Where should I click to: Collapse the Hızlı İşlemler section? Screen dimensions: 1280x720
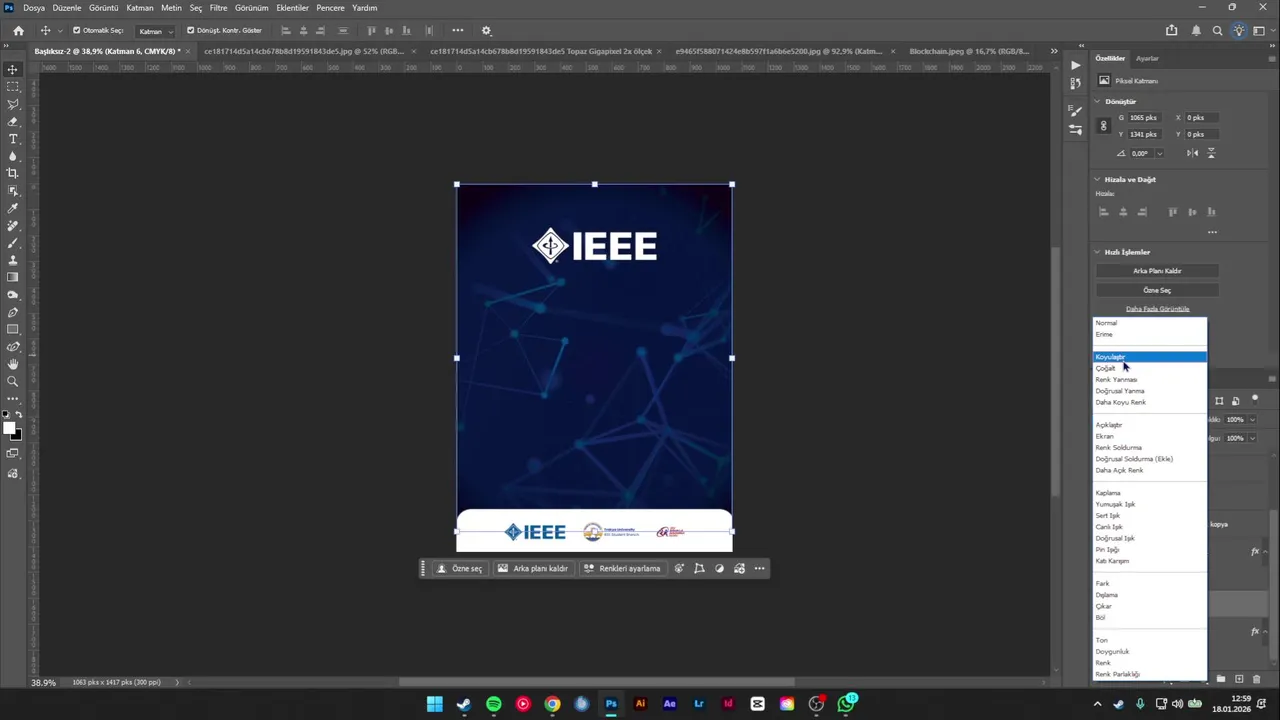coord(1098,252)
